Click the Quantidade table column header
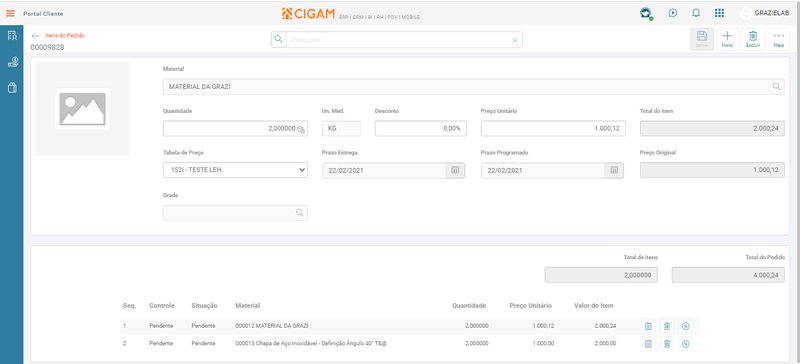The image size is (800, 364). click(x=469, y=306)
